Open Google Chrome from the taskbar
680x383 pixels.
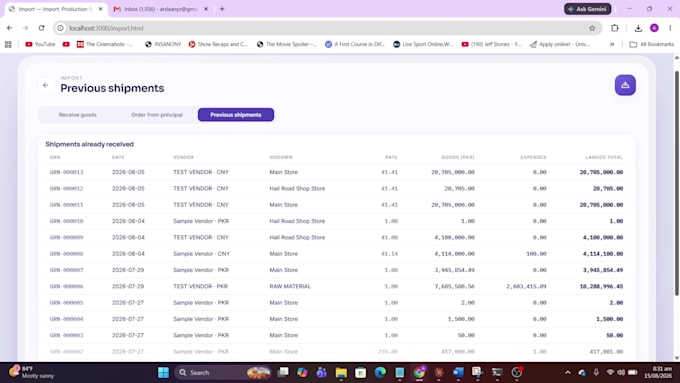click(x=419, y=373)
